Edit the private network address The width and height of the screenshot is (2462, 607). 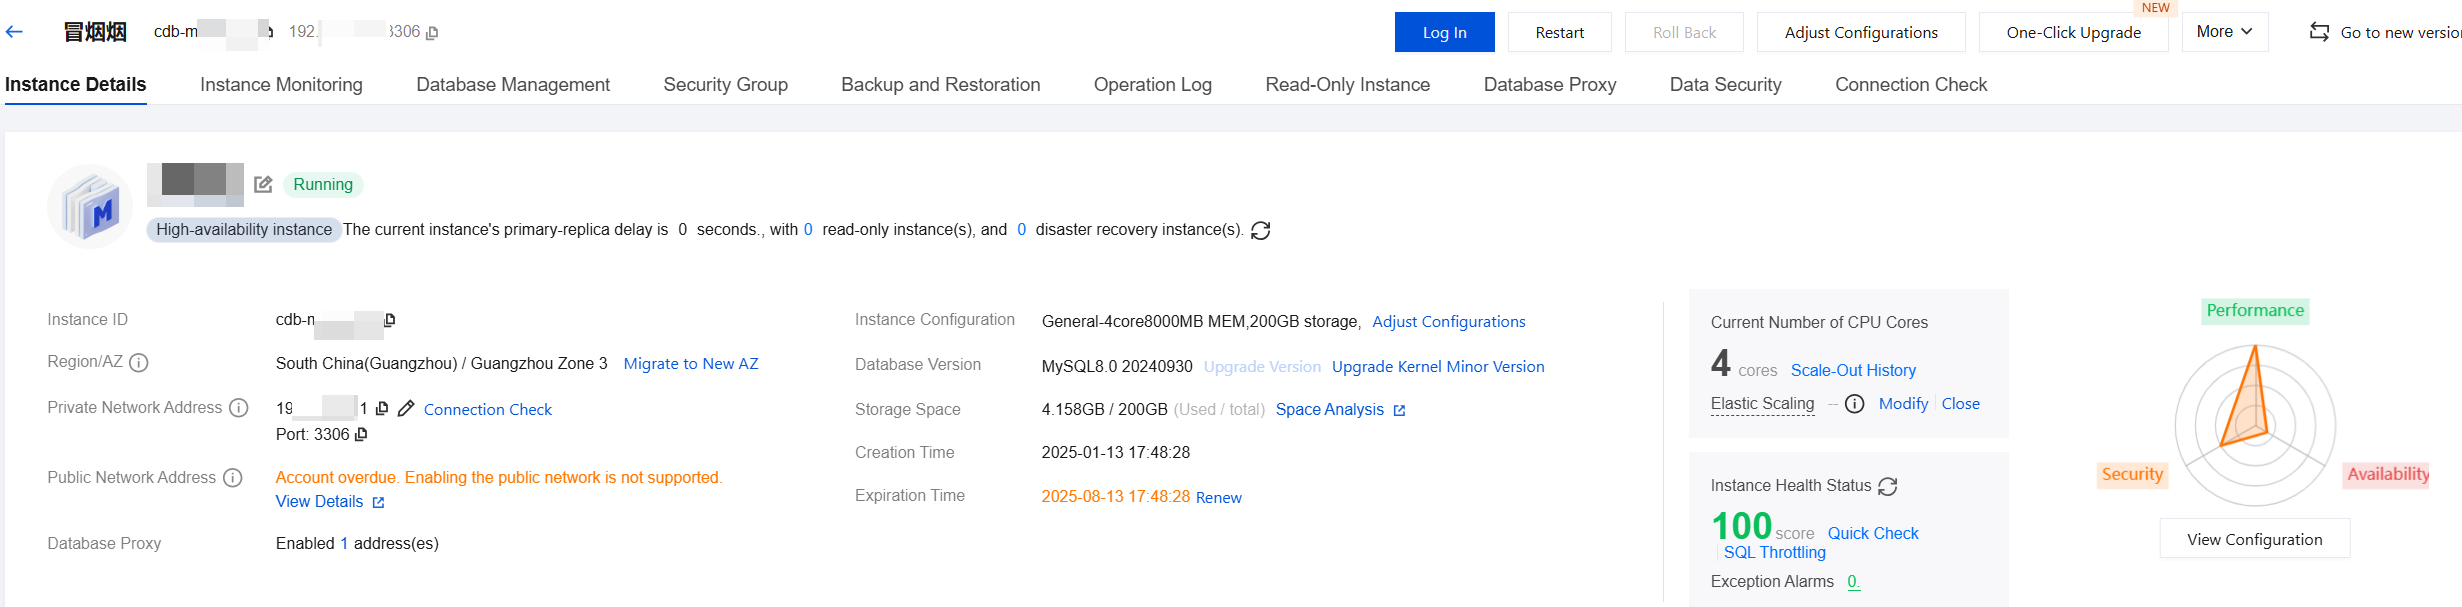[406, 409]
